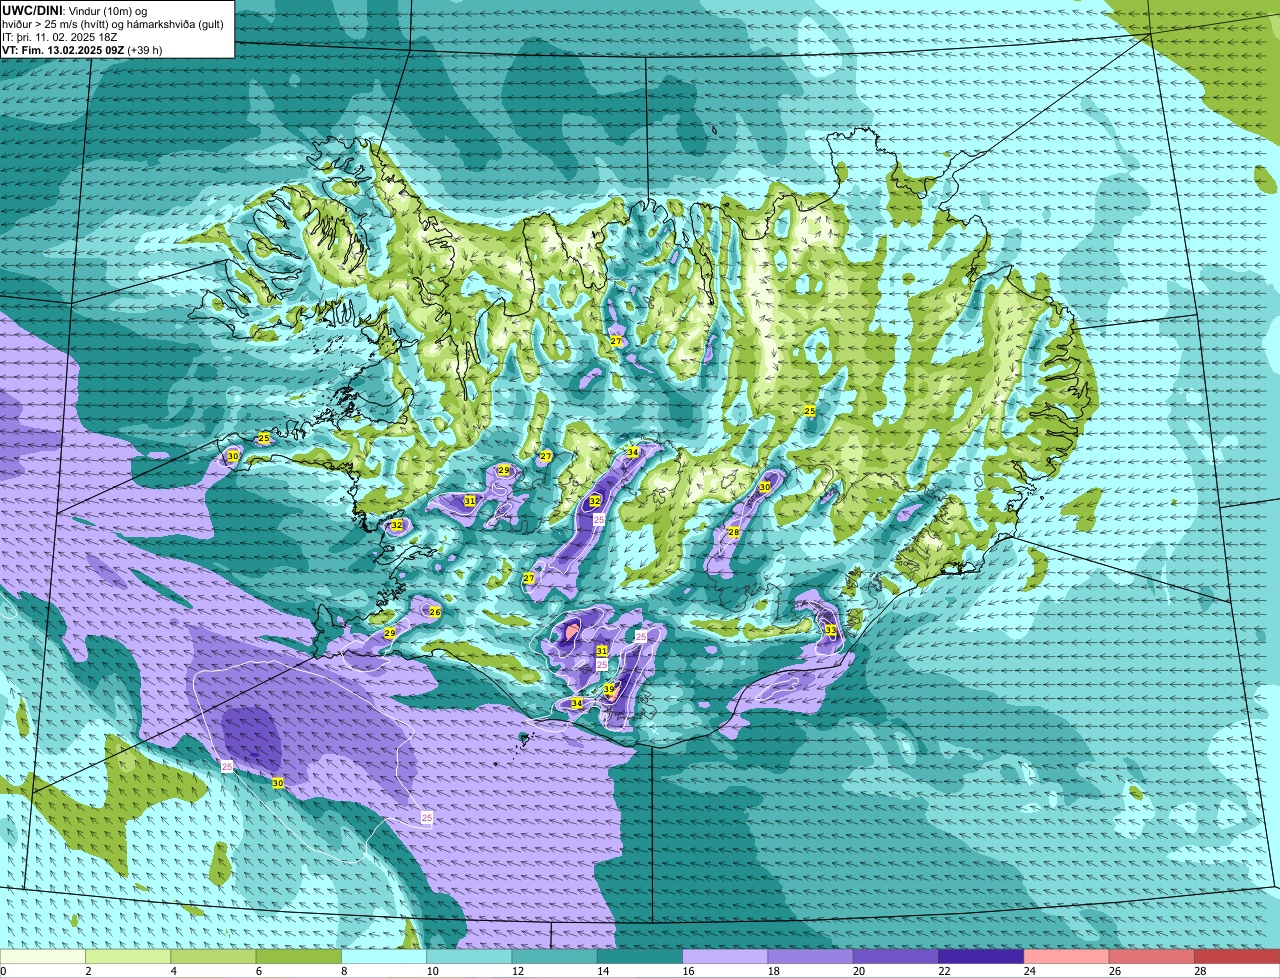This screenshot has width=1280, height=978.
Task: Pick the 12–14 m/s teal legend swatch
Action: coord(555,957)
